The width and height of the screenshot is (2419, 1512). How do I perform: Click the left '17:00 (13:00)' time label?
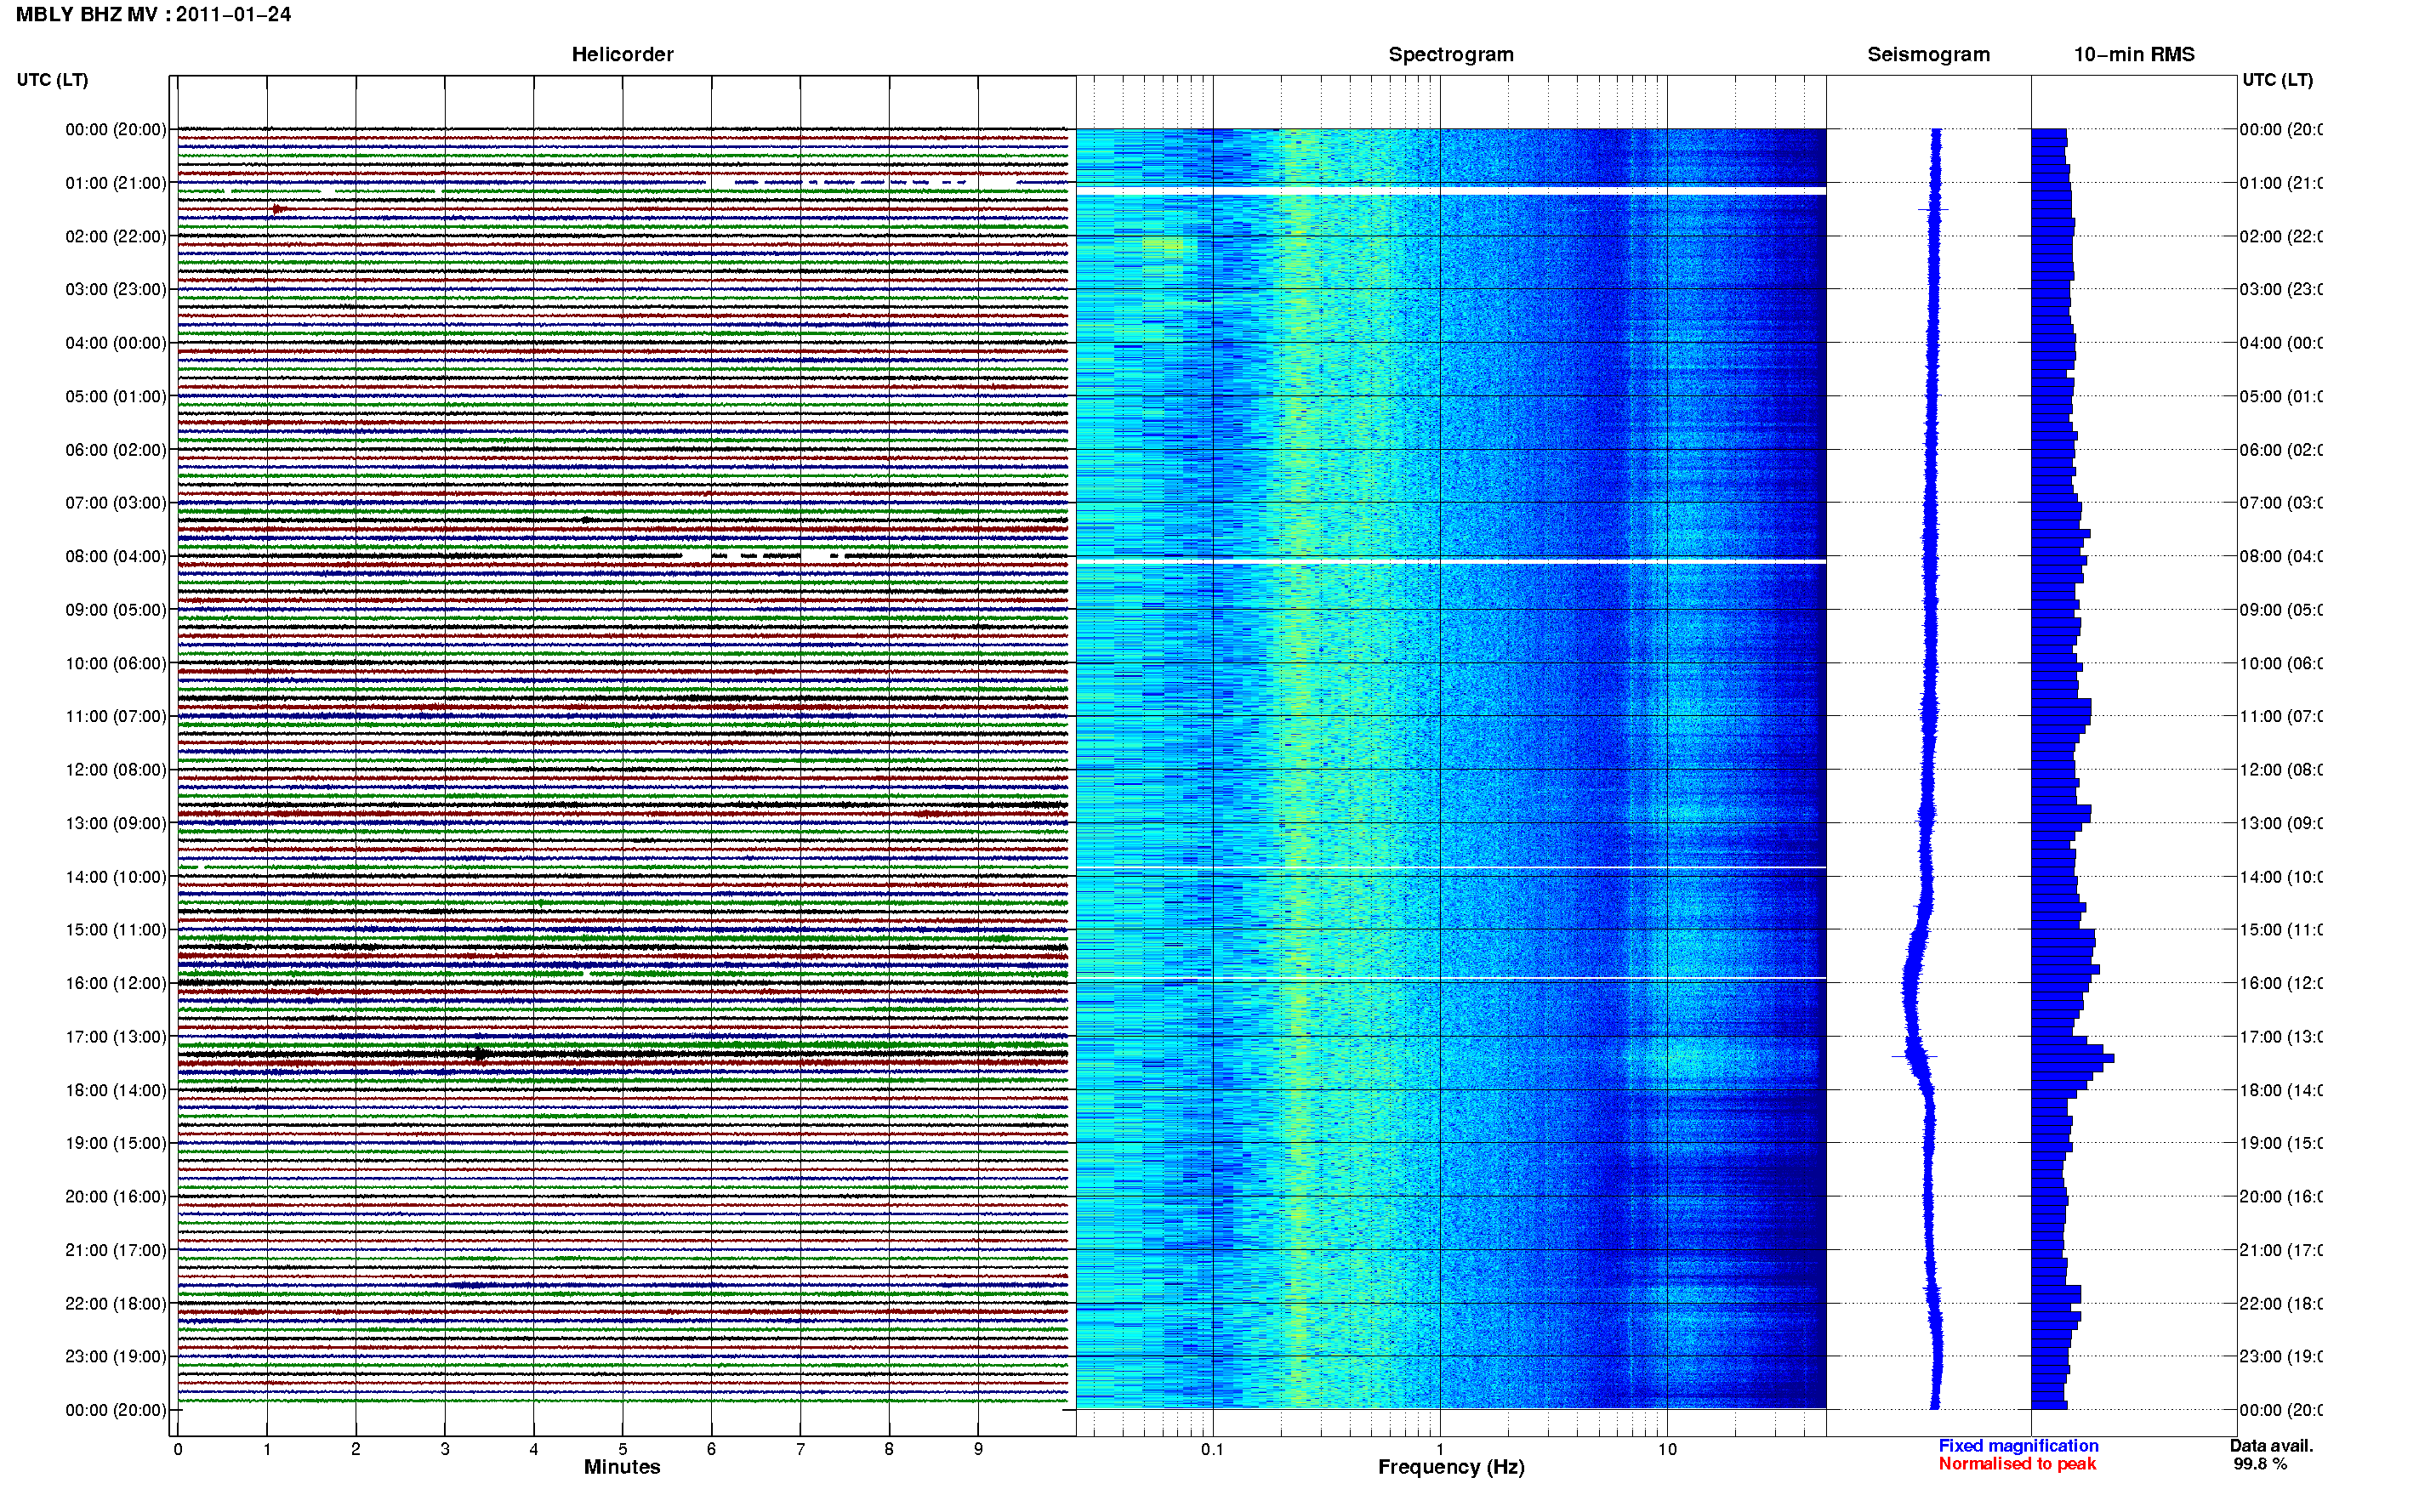coord(116,1037)
